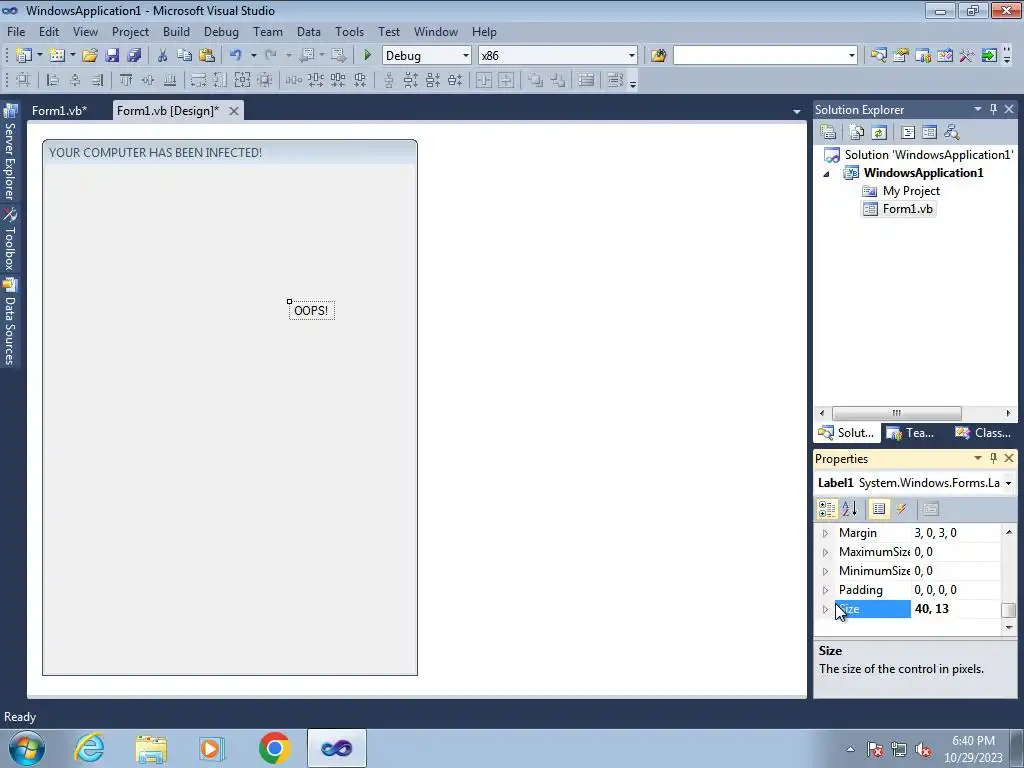Expand the Padding property
The width and height of the screenshot is (1024, 768).
click(825, 590)
